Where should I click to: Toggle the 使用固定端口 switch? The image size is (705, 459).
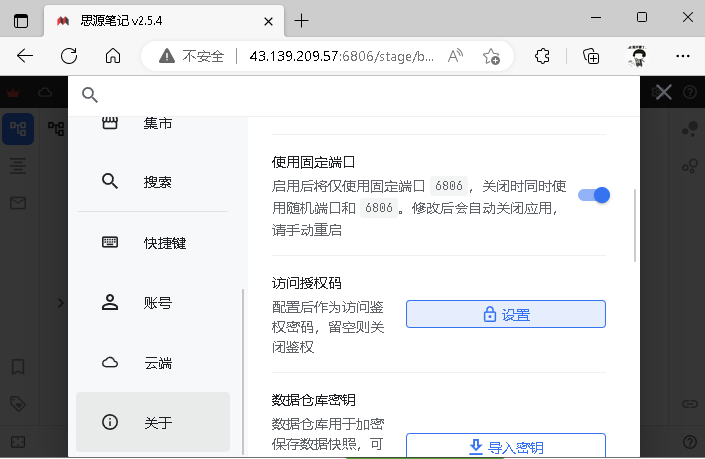(x=594, y=195)
